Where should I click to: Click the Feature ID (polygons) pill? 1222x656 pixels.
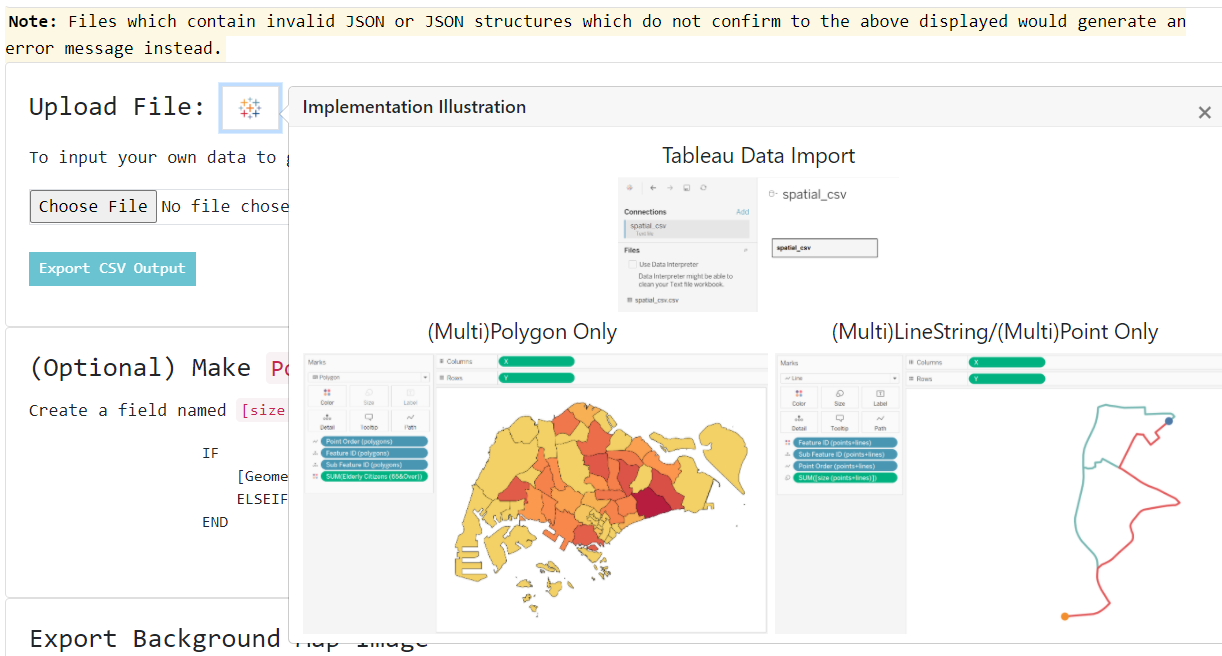(x=374, y=453)
